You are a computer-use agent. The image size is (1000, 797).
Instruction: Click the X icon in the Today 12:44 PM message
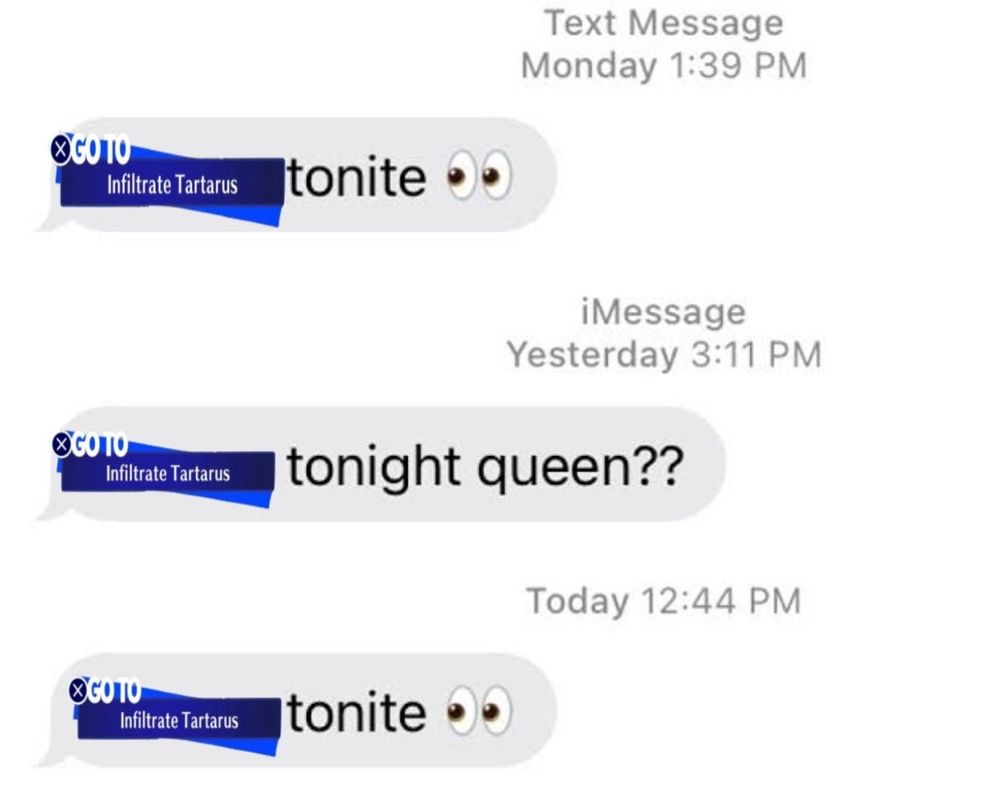click(x=78, y=691)
